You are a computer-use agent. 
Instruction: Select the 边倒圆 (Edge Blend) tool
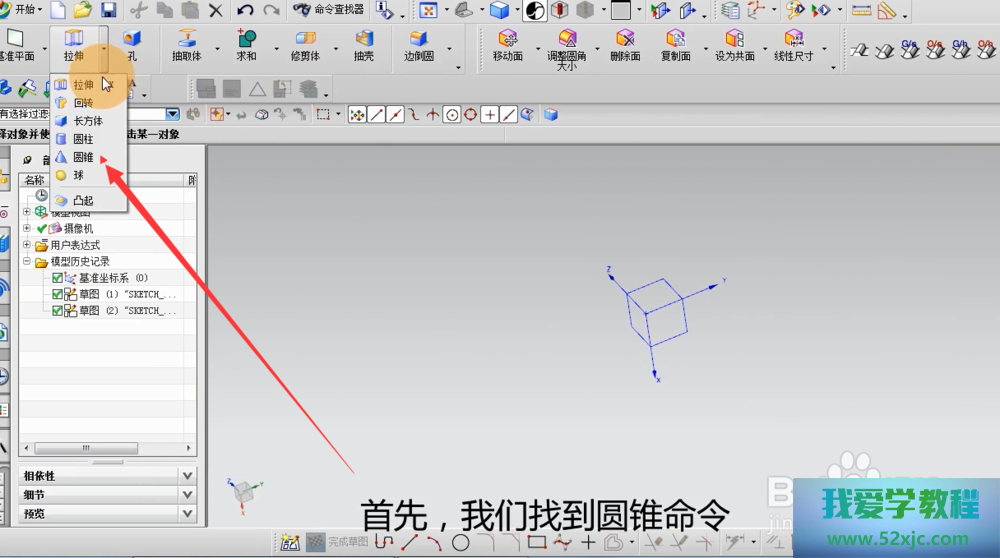click(x=418, y=43)
